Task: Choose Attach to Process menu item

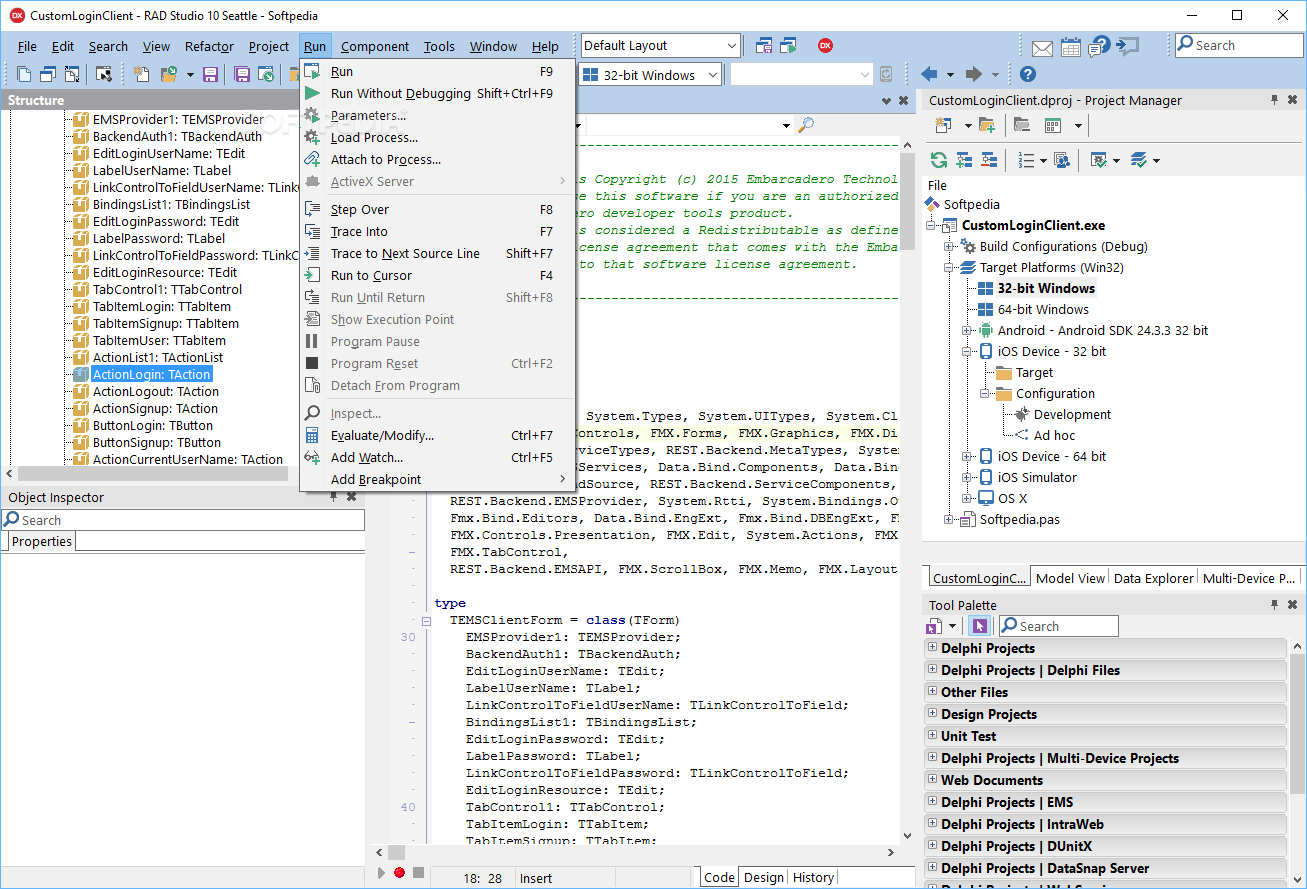Action: click(x=438, y=159)
